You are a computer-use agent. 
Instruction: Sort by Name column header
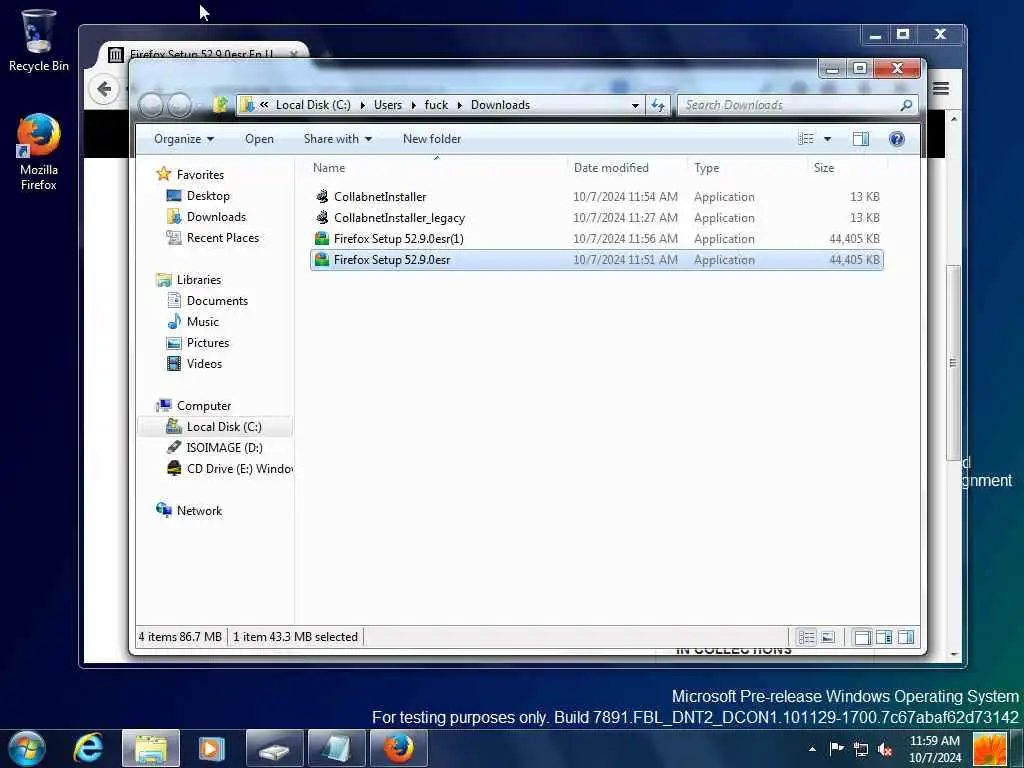click(x=437, y=168)
